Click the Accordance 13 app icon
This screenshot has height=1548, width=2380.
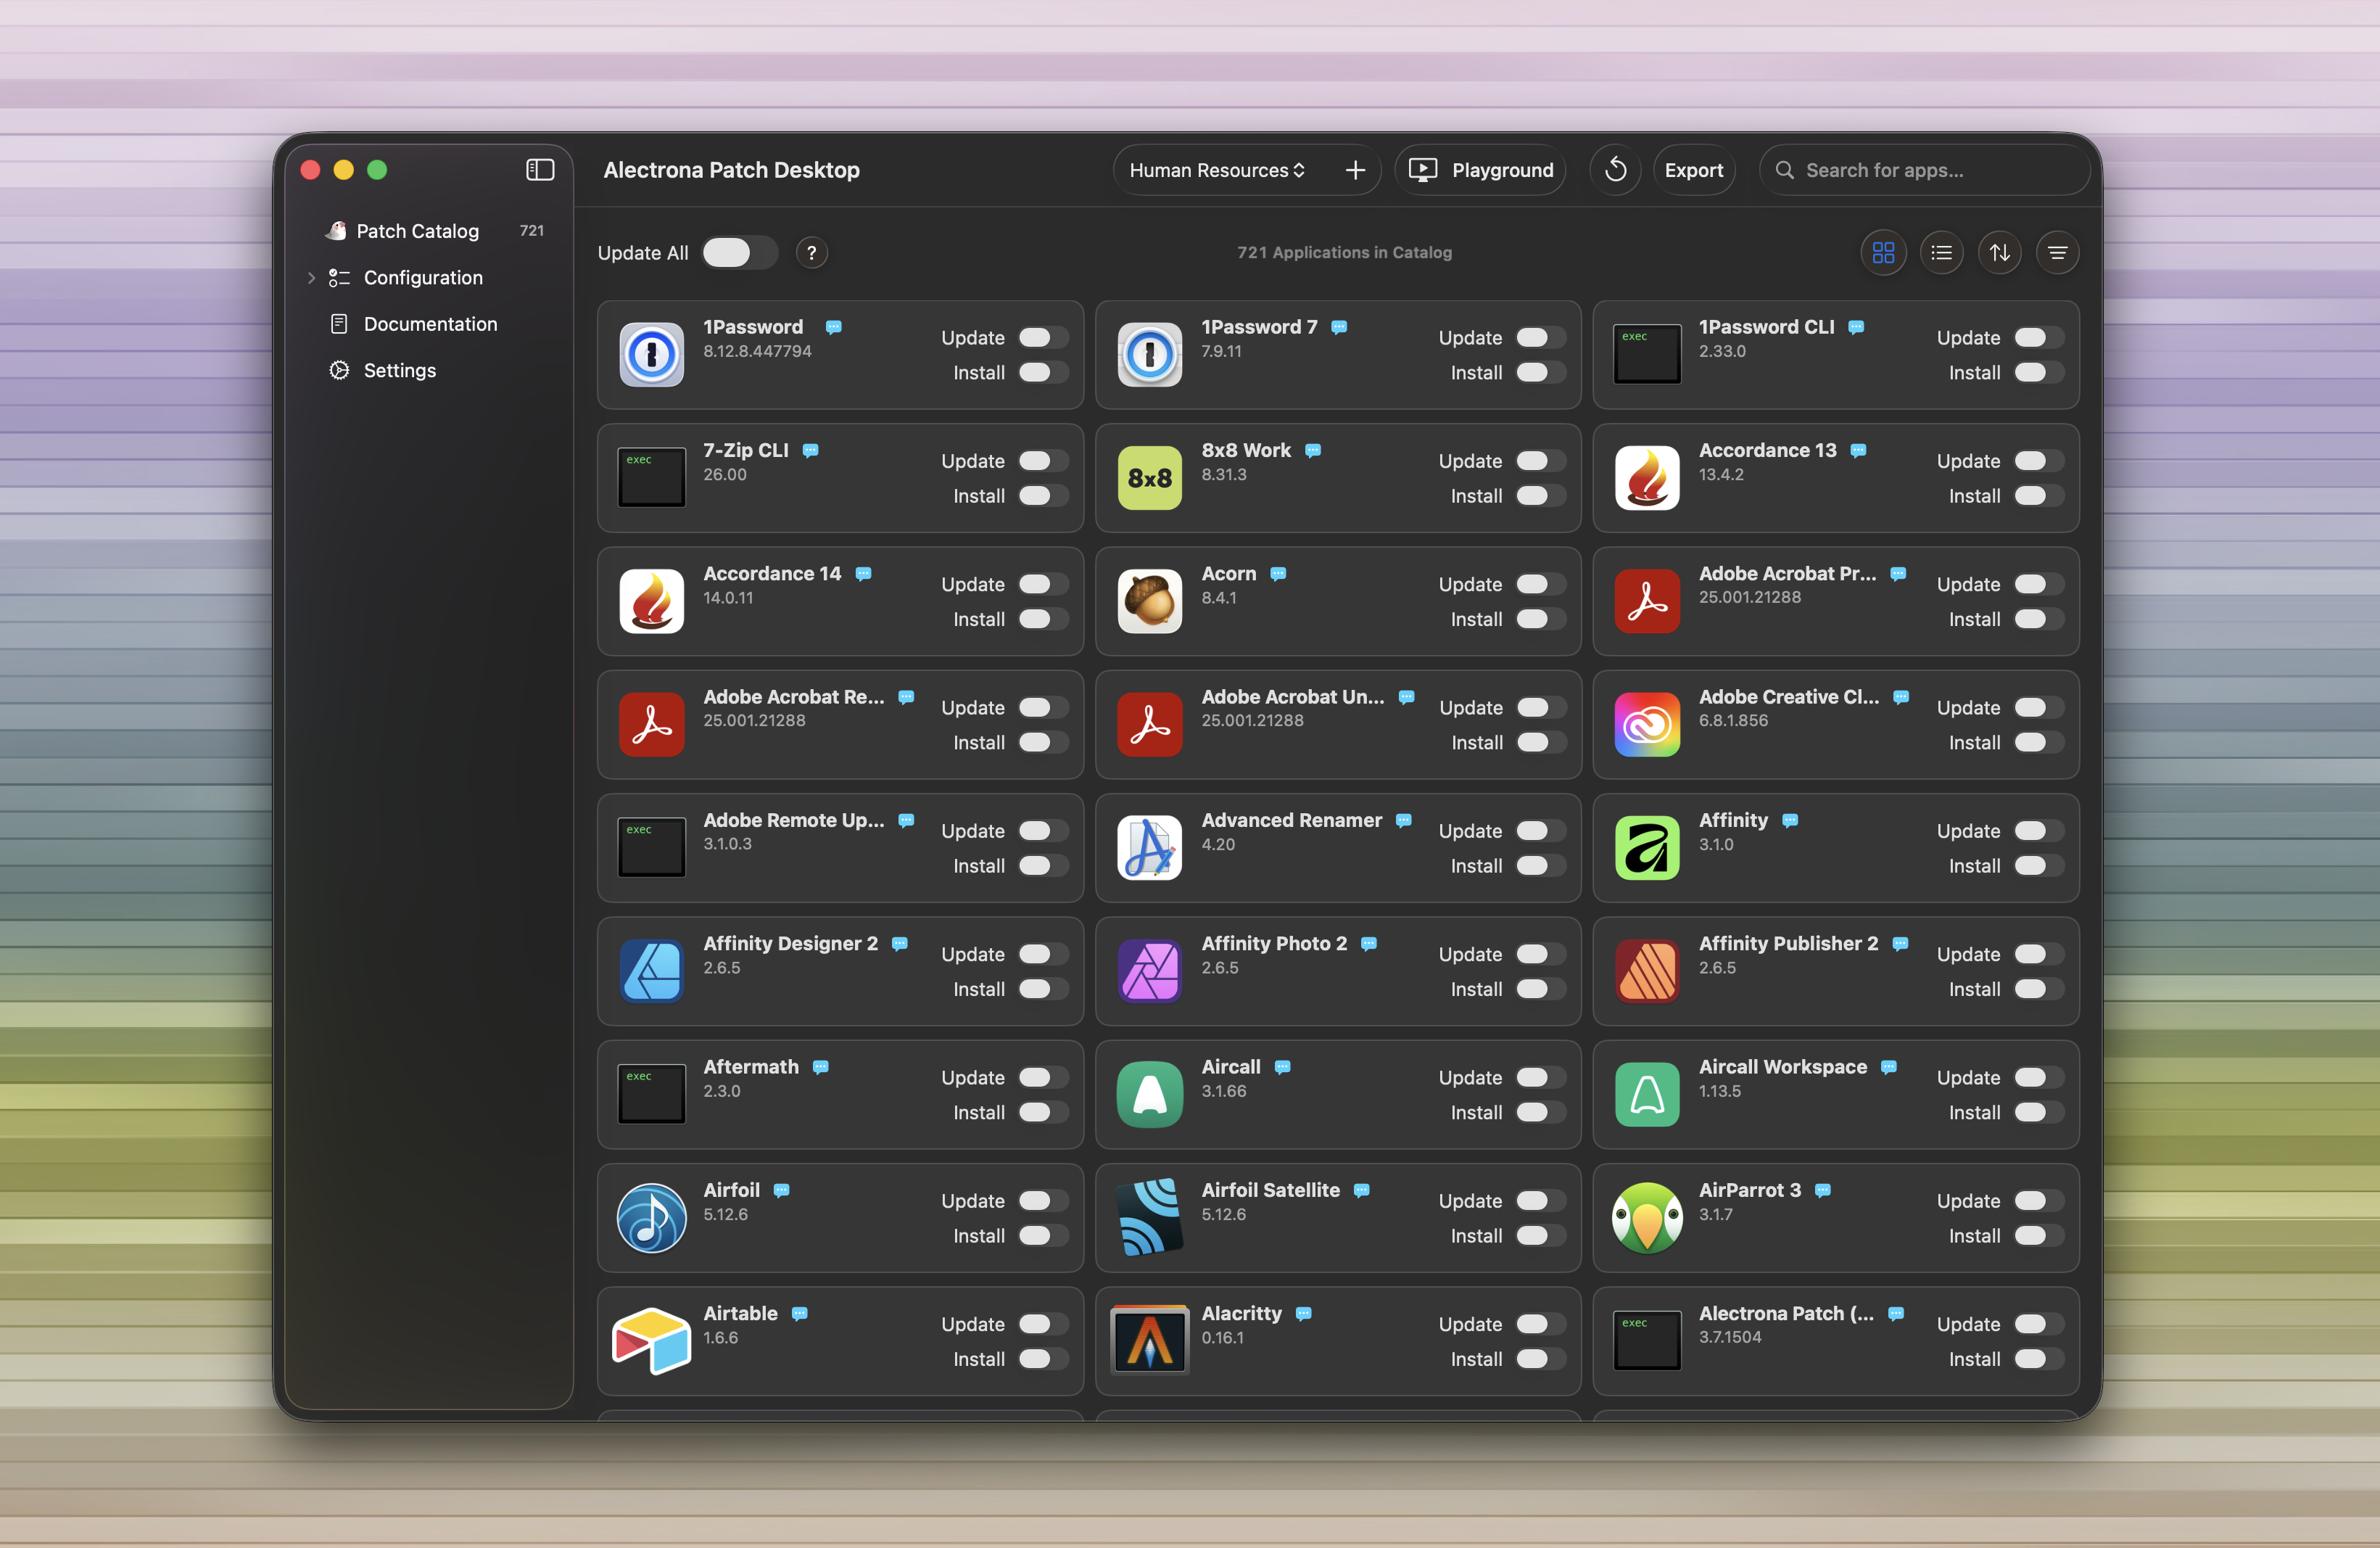tap(1646, 478)
